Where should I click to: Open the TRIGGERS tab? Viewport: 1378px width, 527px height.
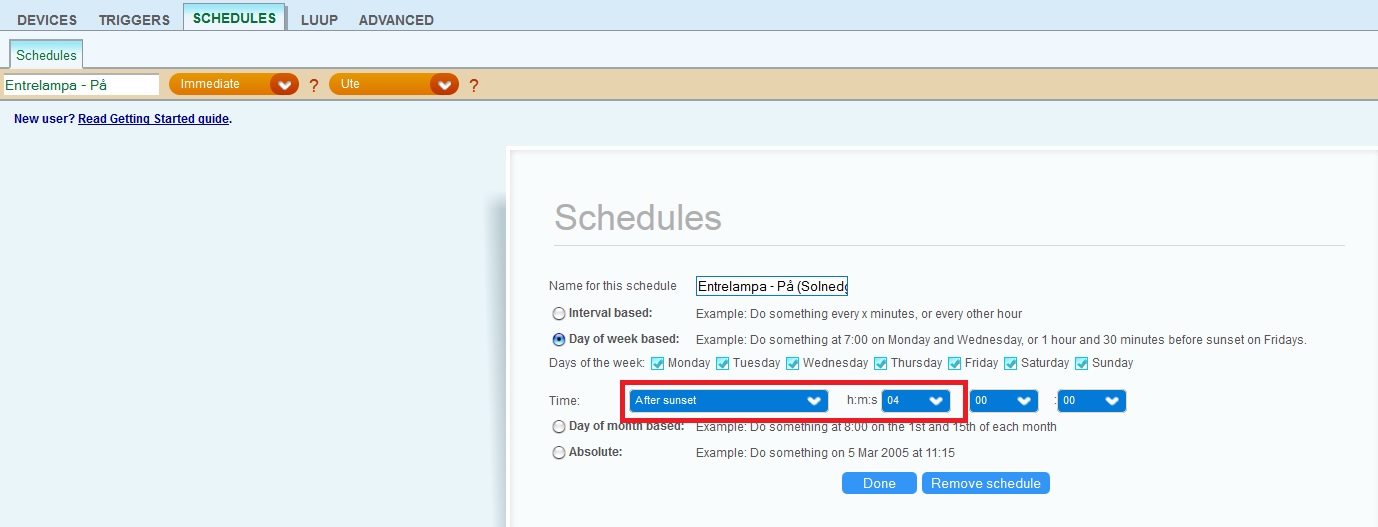tap(134, 20)
